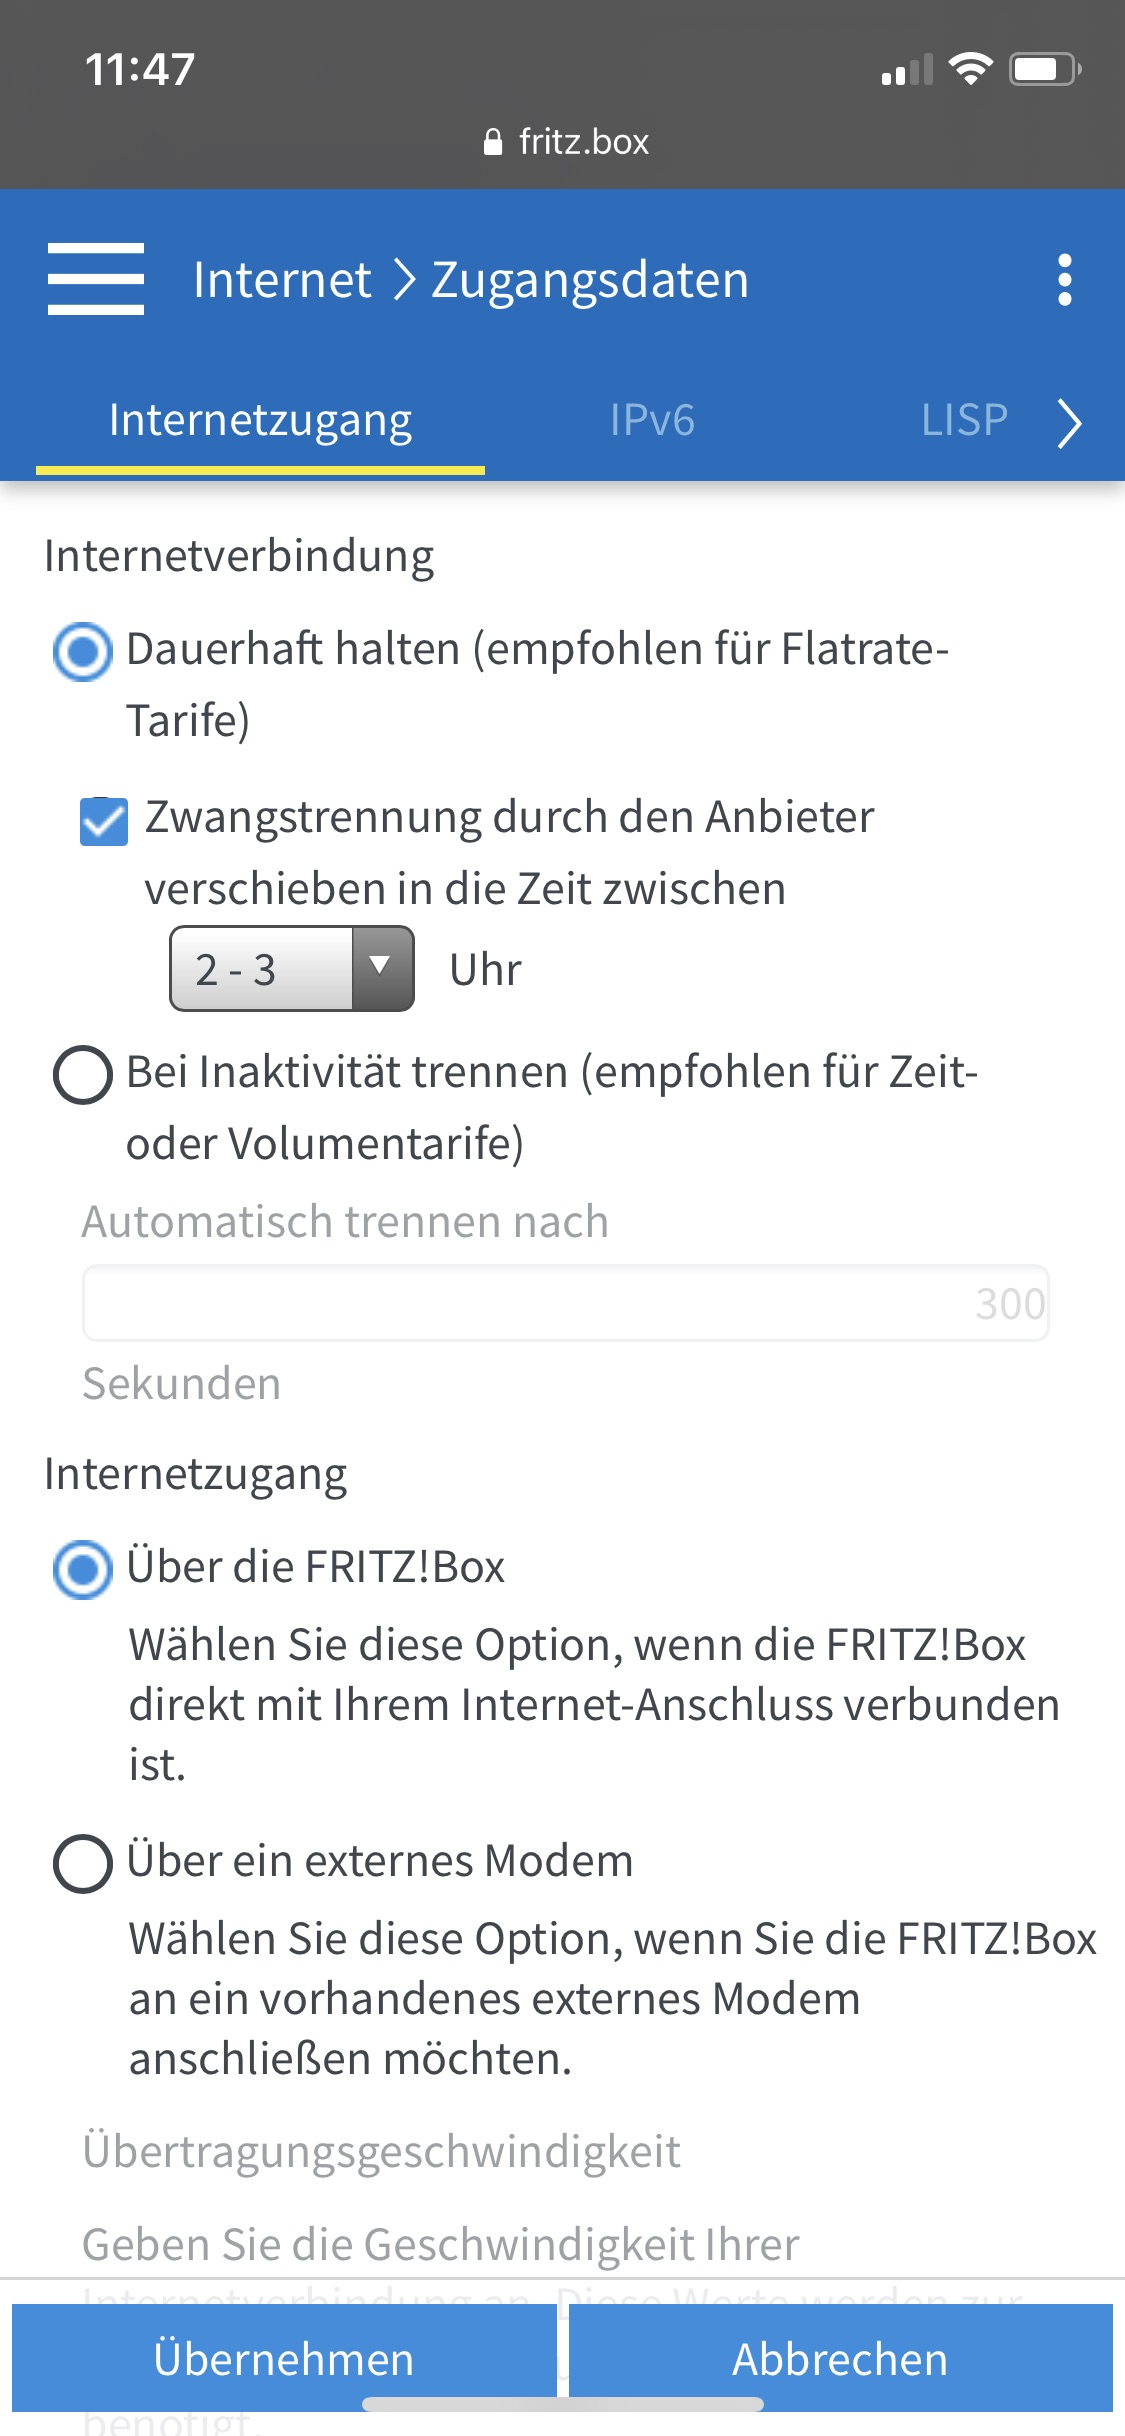Select Bei Inaktivität trennen radio option
Screen dimensions: 1125x2436
82,1075
